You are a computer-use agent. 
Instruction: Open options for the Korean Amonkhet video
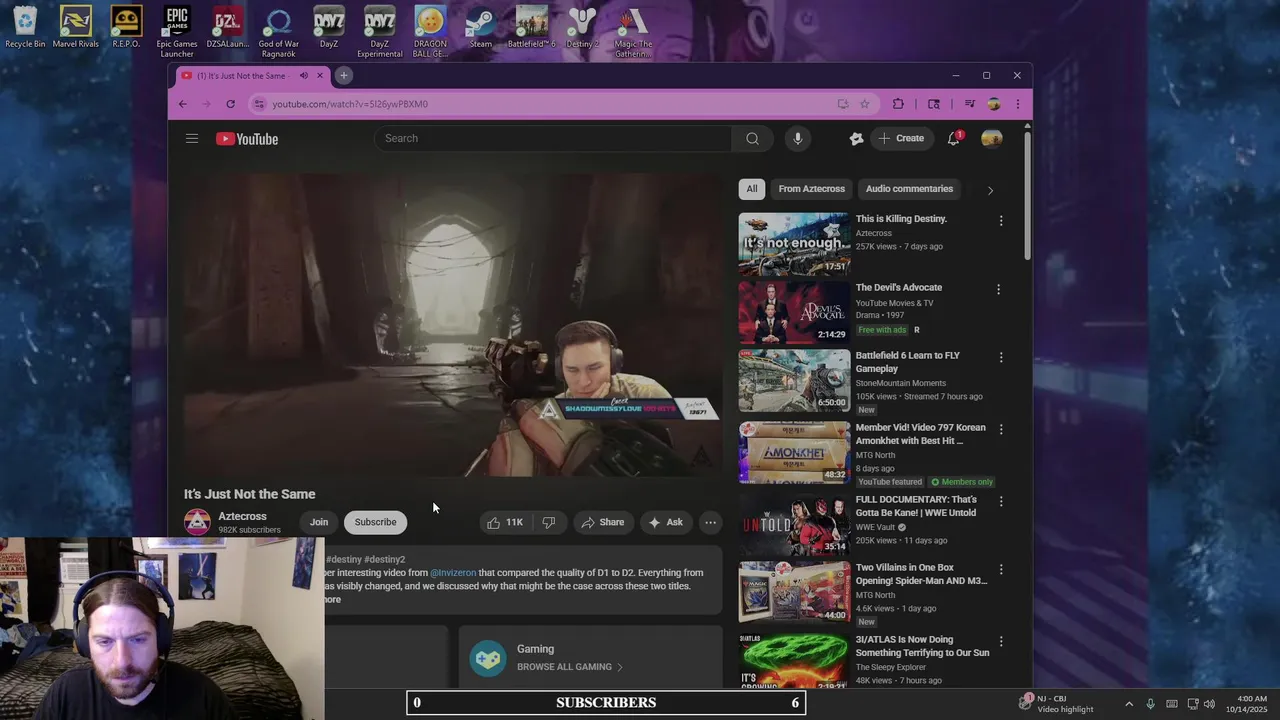[x=1000, y=430]
